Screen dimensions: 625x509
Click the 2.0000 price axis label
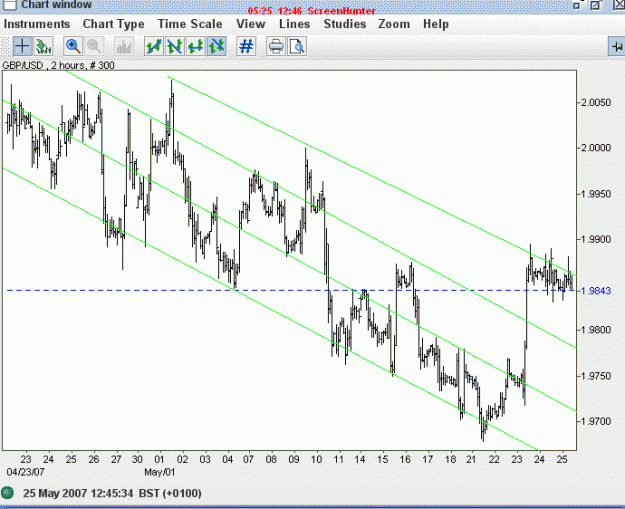pos(596,148)
